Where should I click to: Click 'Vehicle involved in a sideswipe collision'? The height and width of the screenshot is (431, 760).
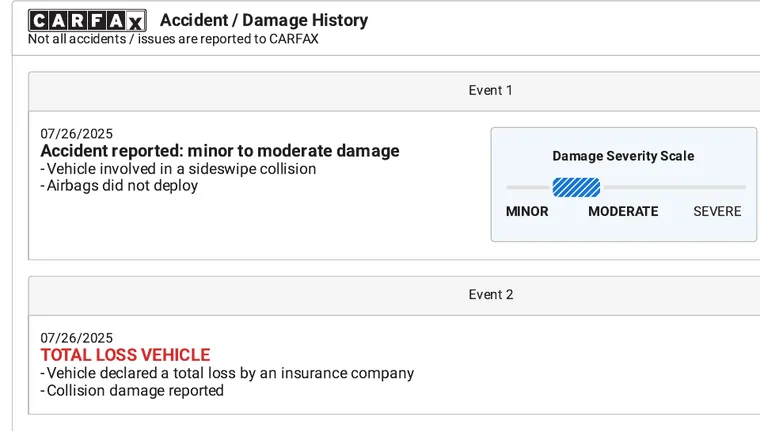point(178,169)
